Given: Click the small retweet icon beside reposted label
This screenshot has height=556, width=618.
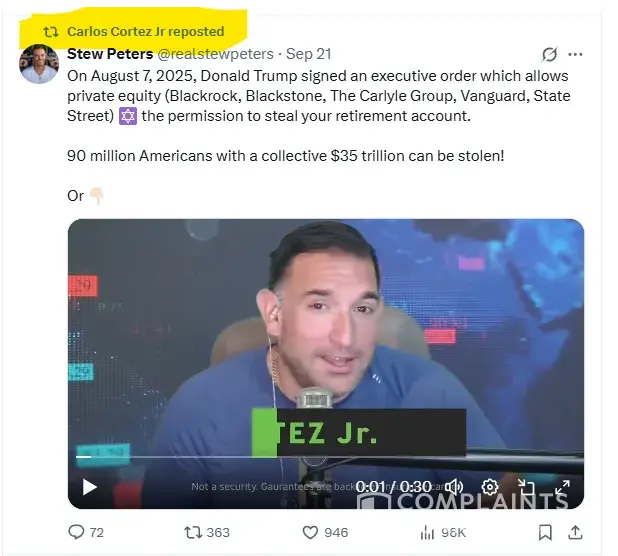Looking at the screenshot, I should point(51,32).
